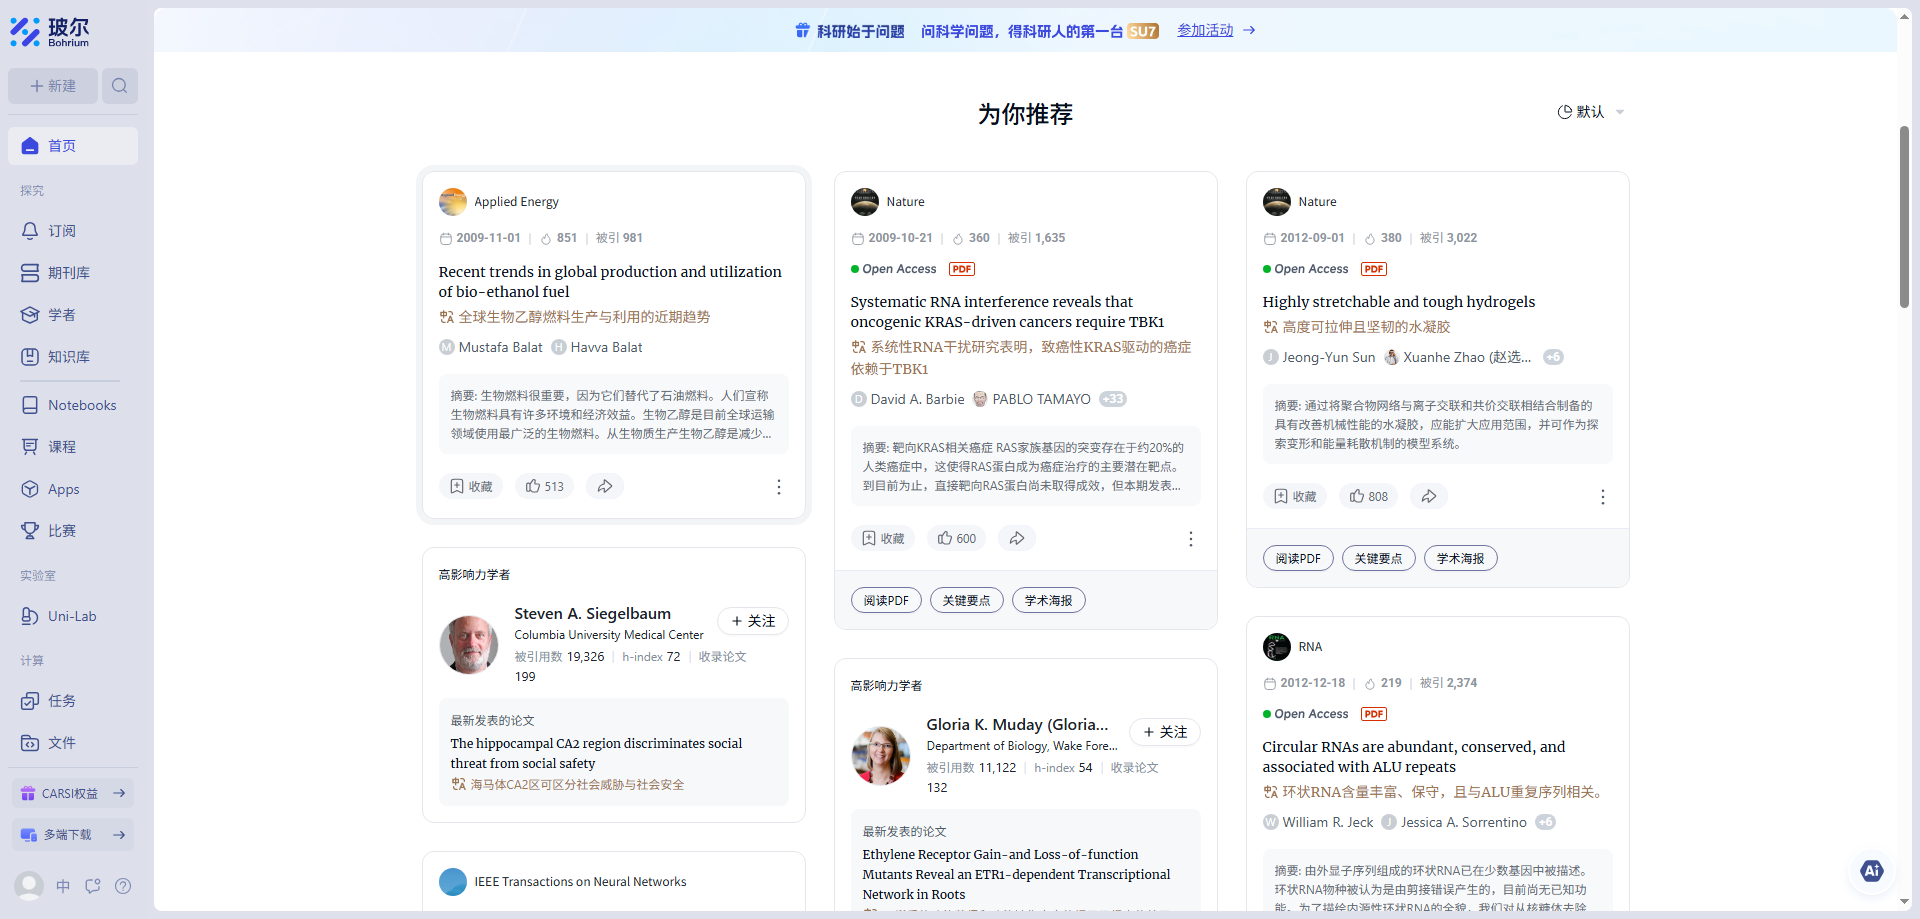This screenshot has width=1920, height=919.
Task: Click the 参加活动 banner link
Action: [1205, 31]
